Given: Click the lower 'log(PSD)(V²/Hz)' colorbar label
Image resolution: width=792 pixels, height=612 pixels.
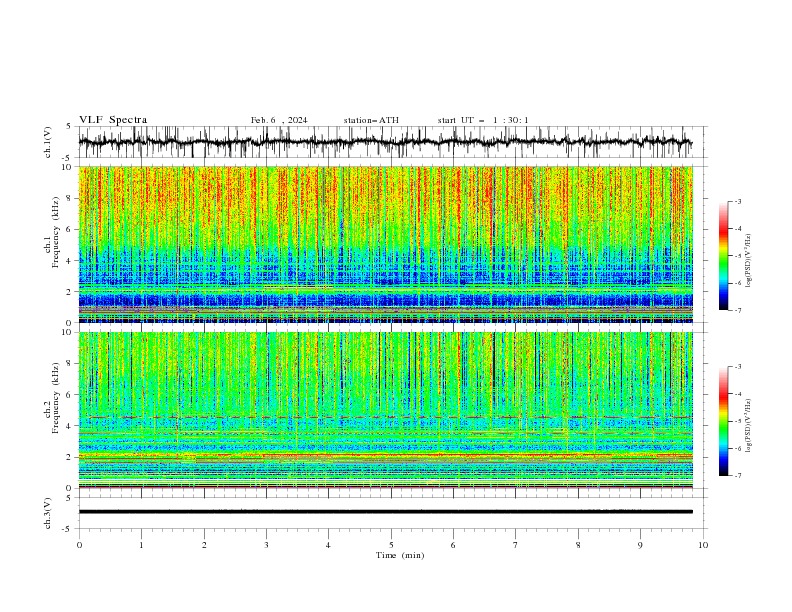Looking at the screenshot, I should click(748, 426).
